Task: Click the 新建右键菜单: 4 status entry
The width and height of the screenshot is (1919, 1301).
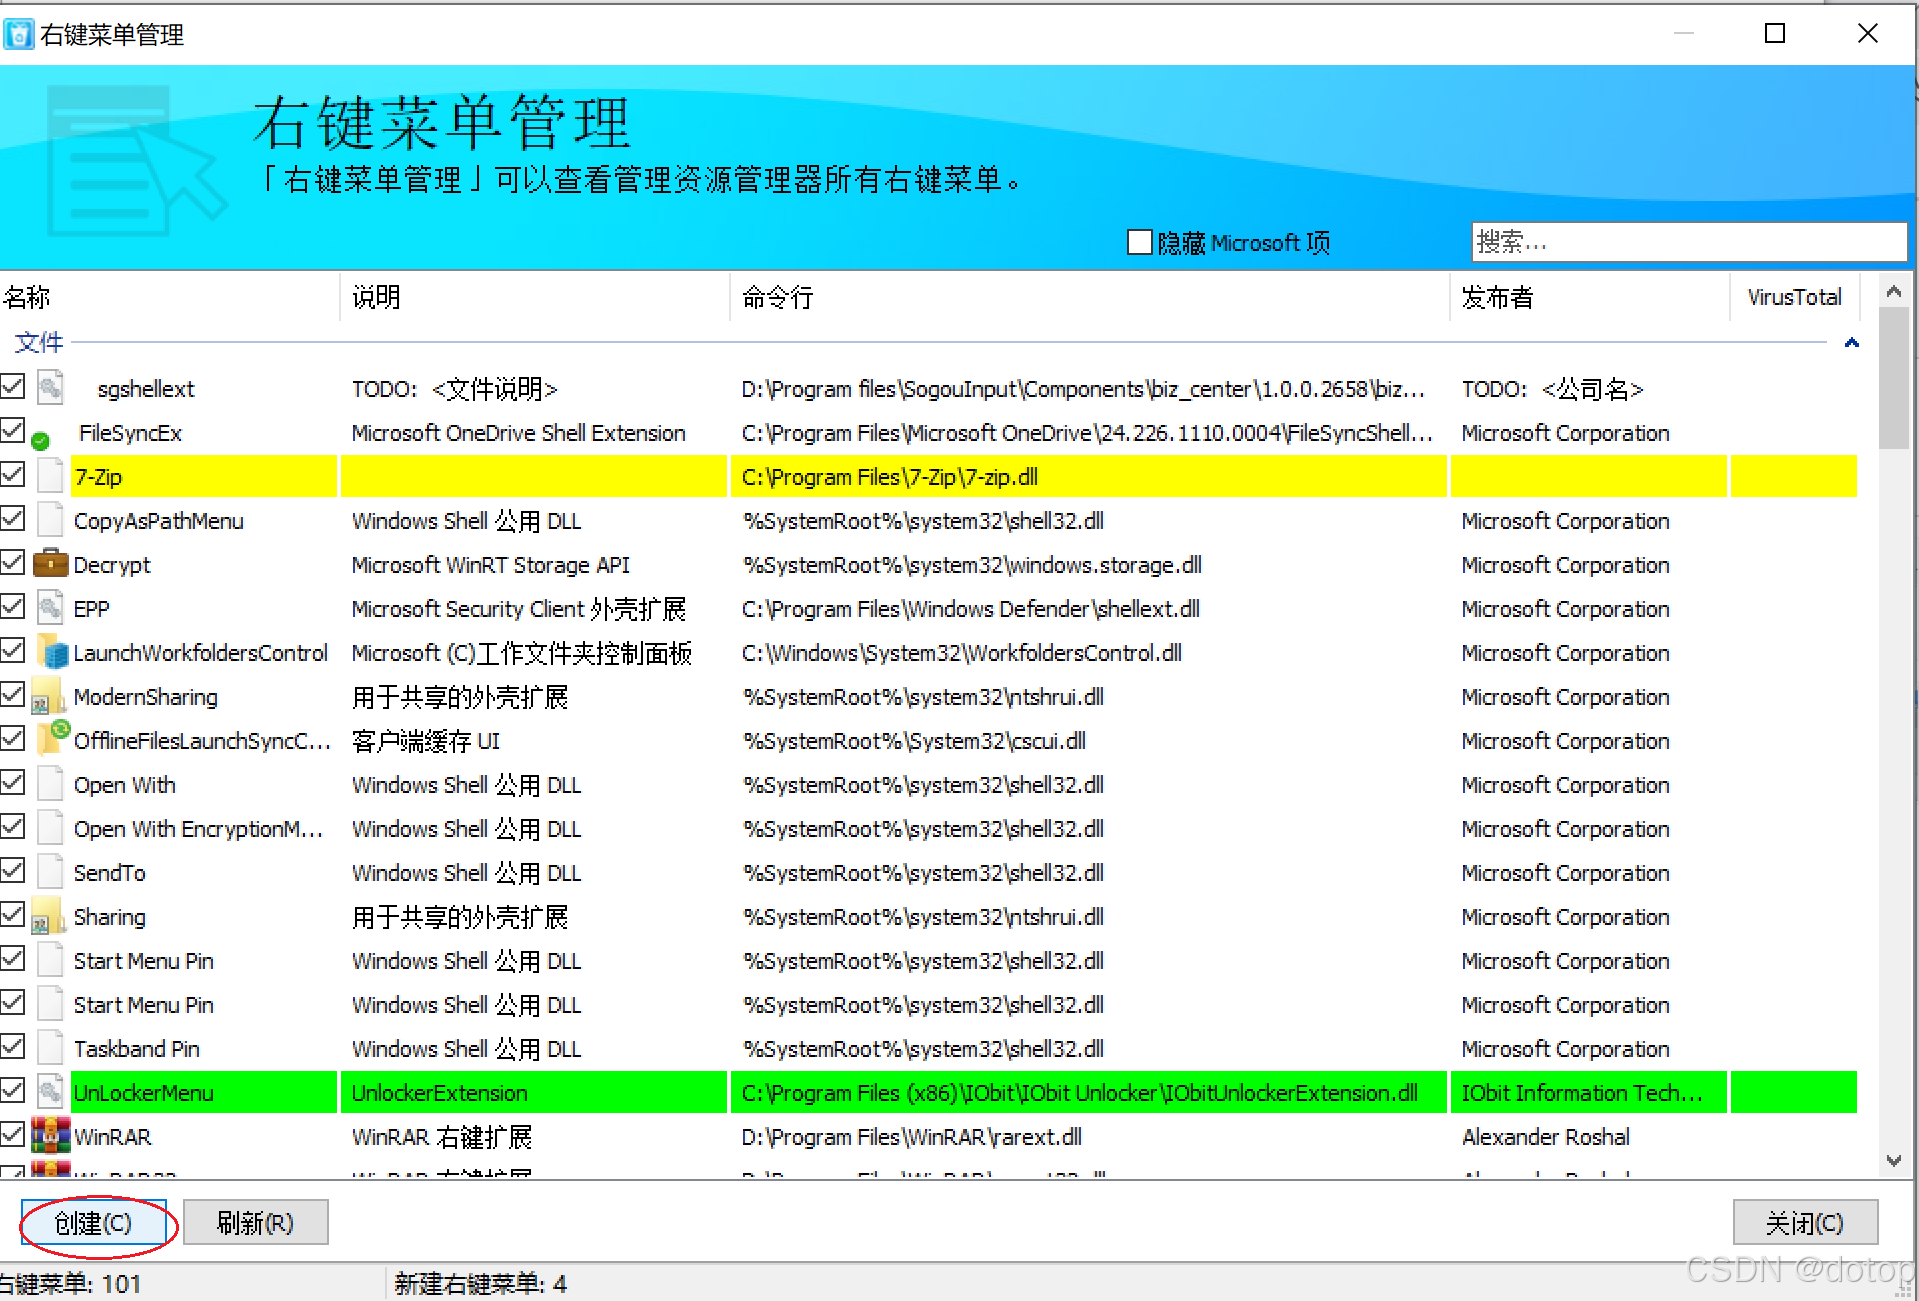Action: [x=480, y=1284]
